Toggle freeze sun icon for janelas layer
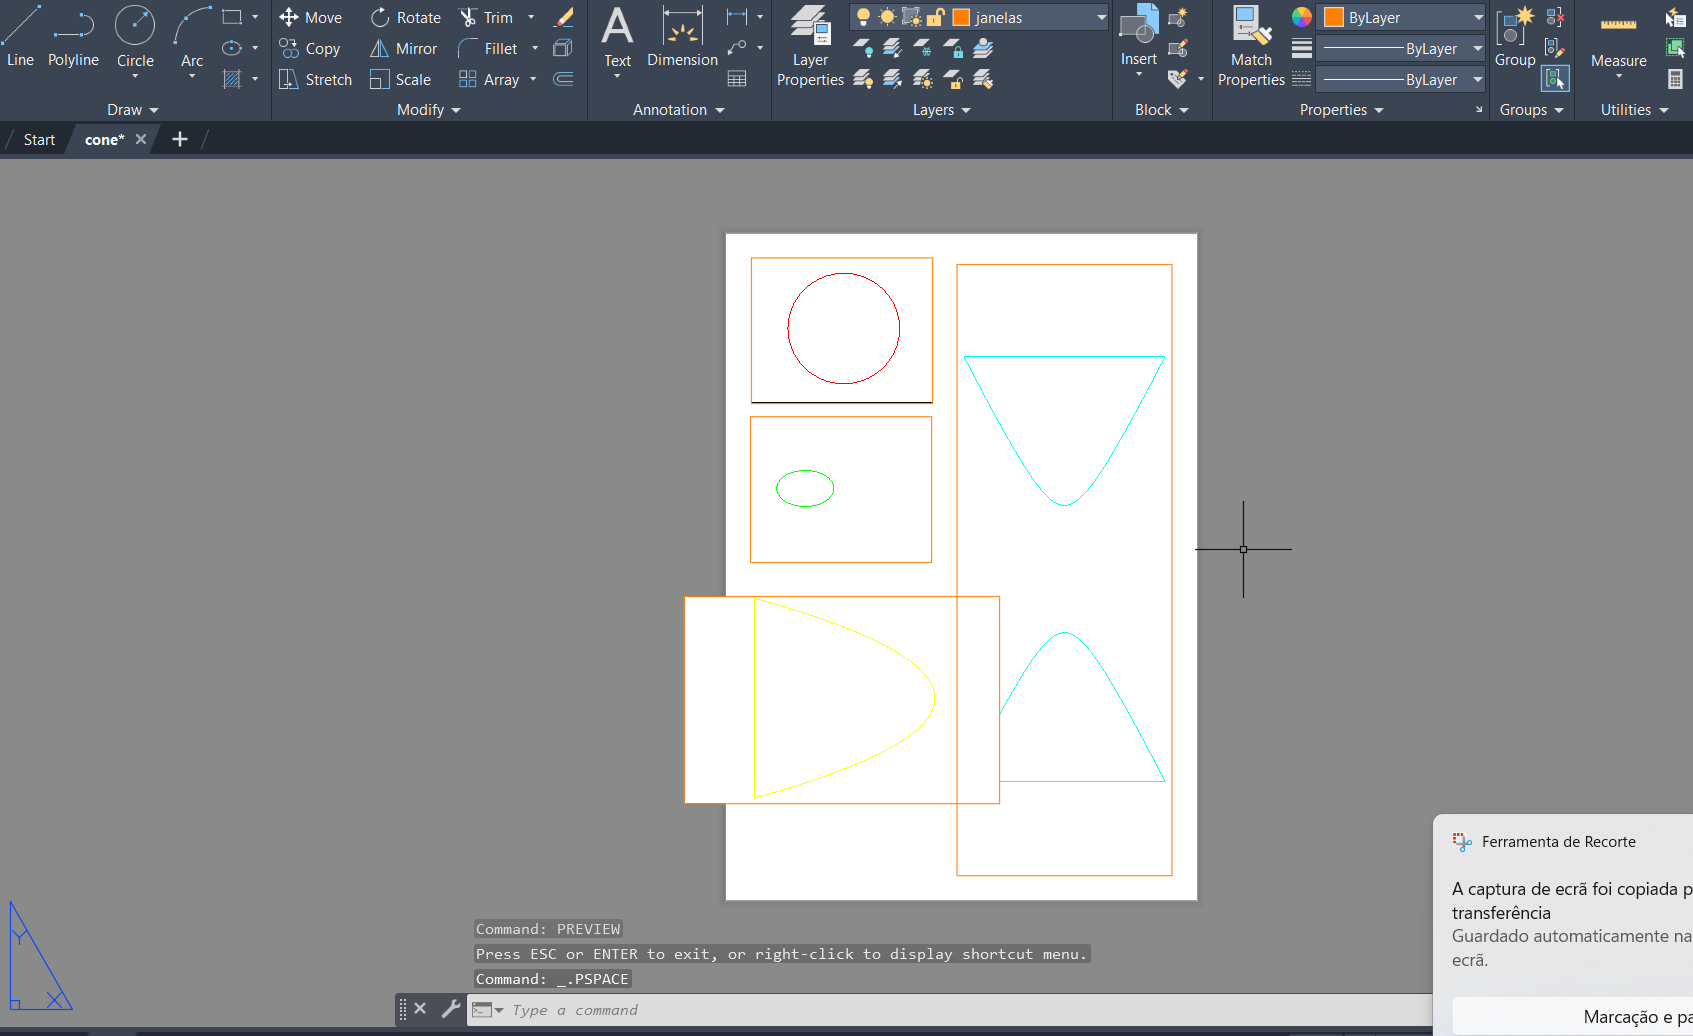The image size is (1693, 1036). coord(887,18)
